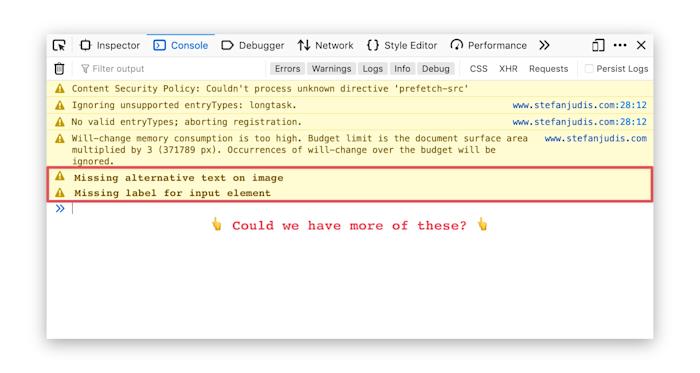The width and height of the screenshot is (700, 373).
Task: Toggle the Debug filter
Action: tap(436, 69)
